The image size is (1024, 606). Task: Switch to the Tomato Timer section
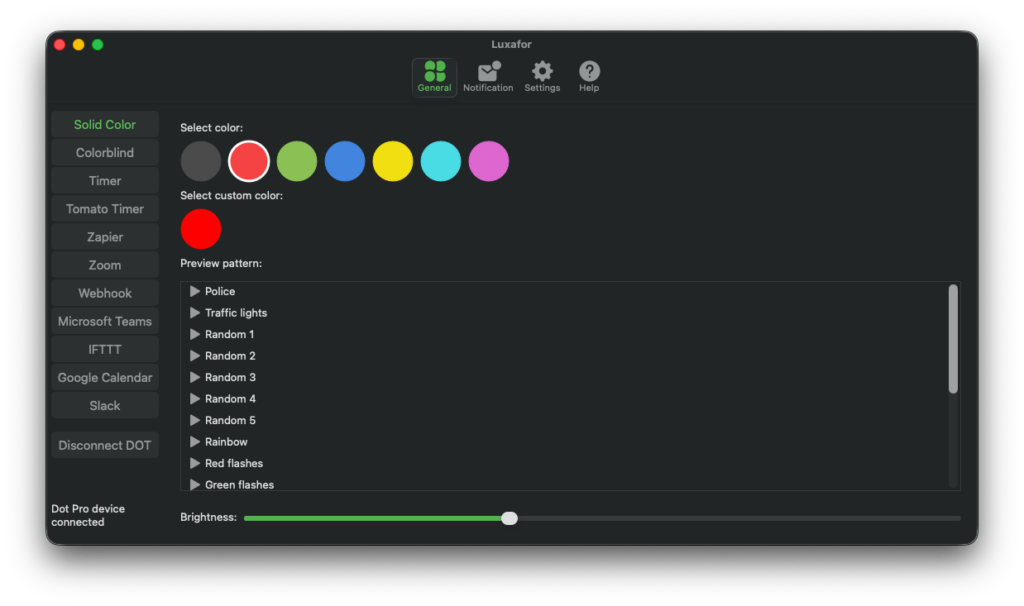(x=105, y=209)
